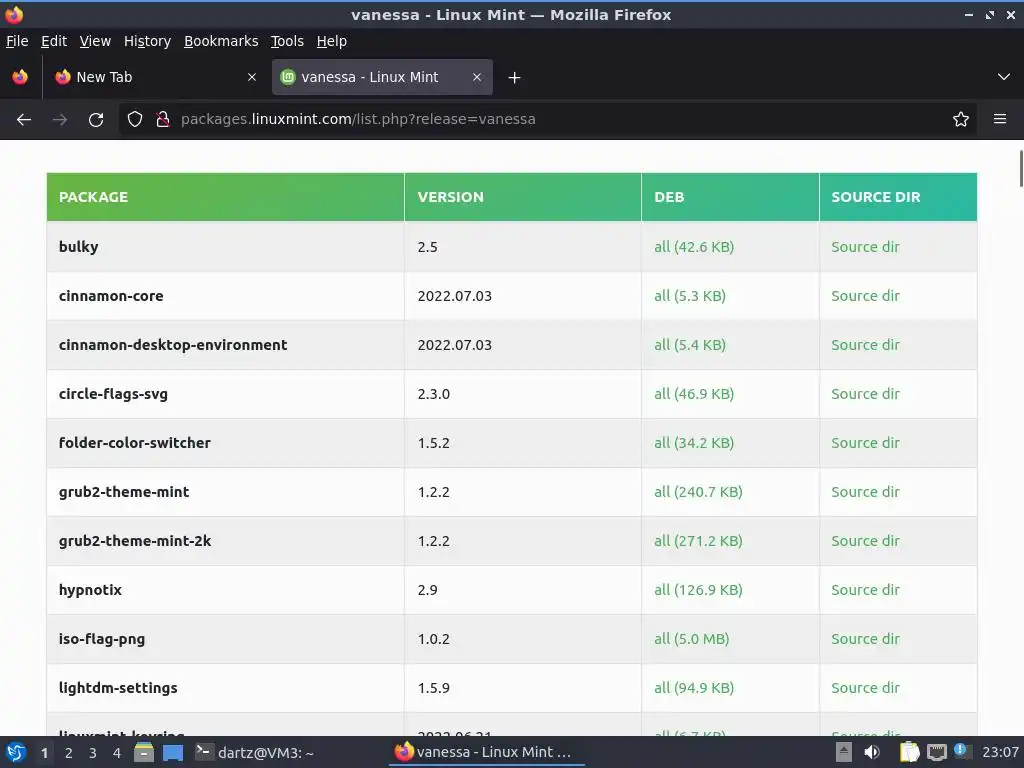
Task: Open Firefox View pinned icon in tab strip
Action: pos(20,77)
